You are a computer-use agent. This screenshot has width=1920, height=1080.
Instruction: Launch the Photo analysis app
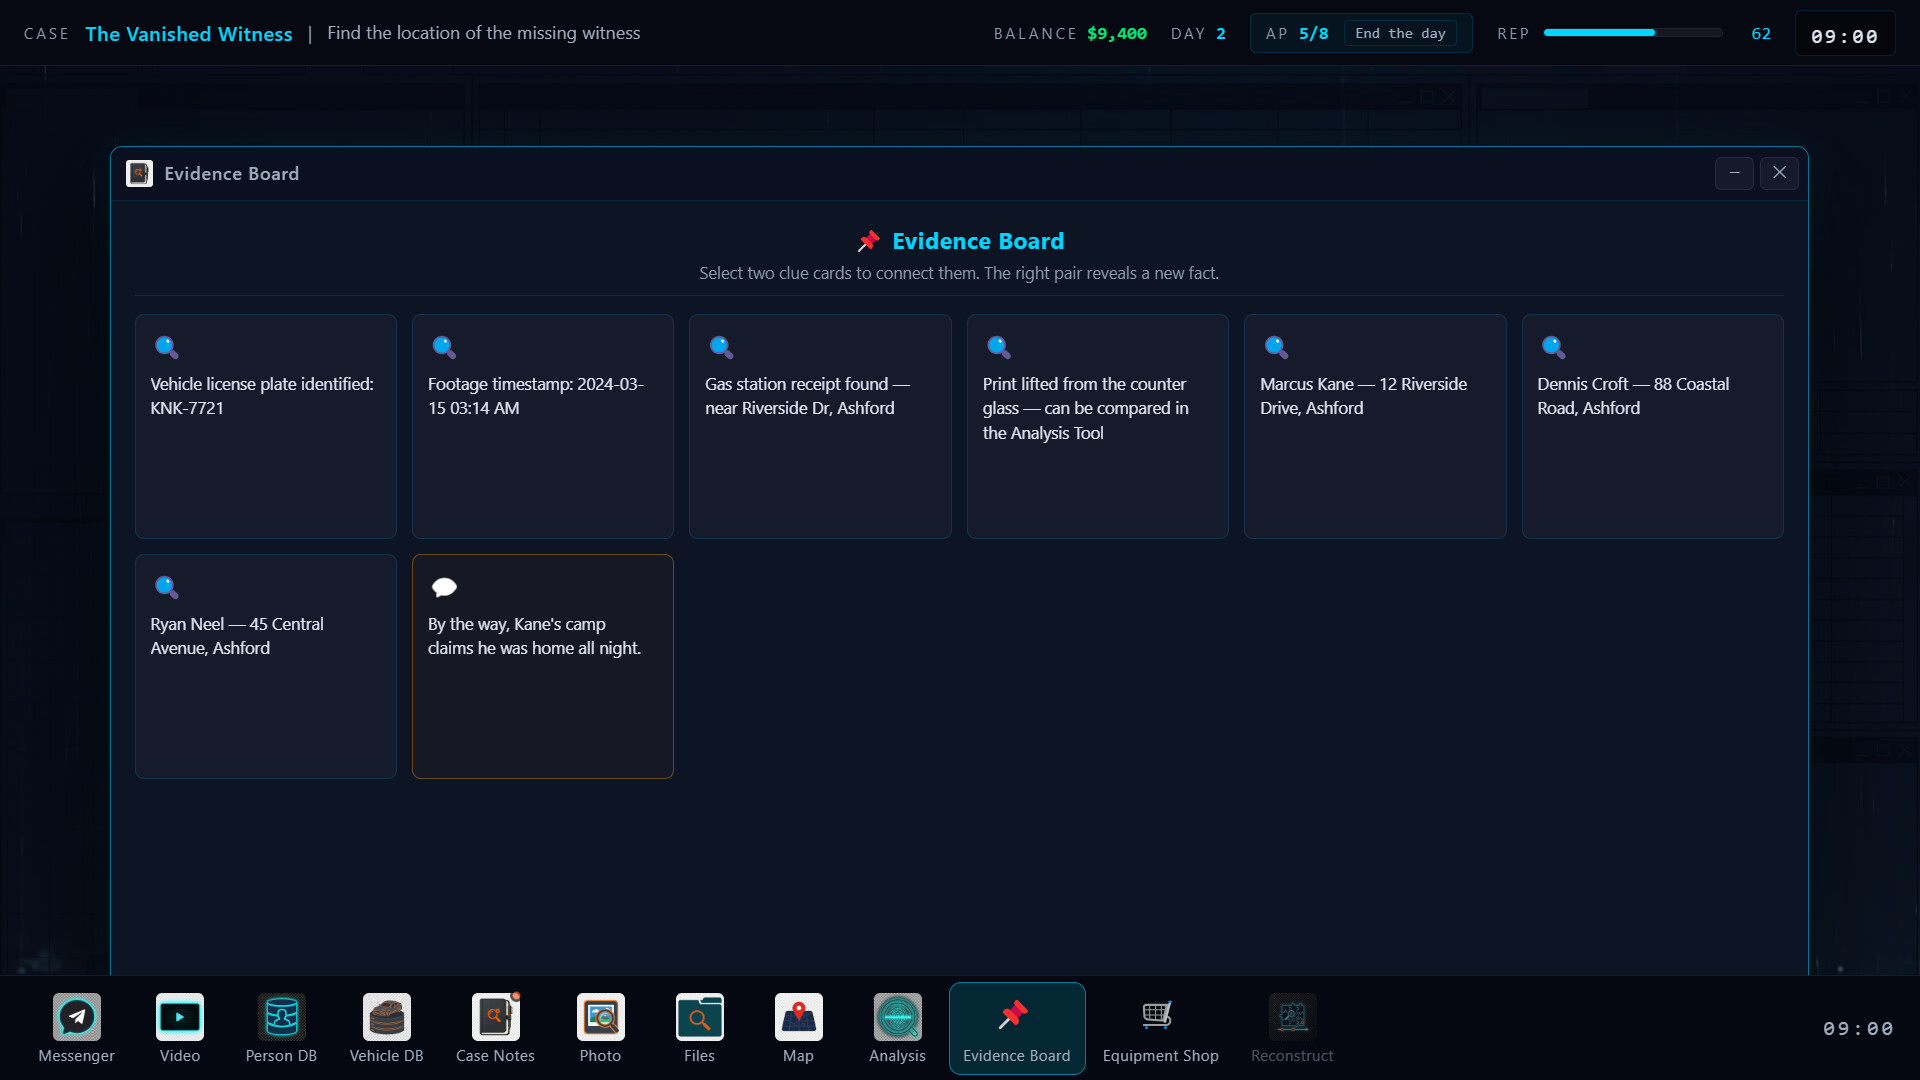(600, 1028)
